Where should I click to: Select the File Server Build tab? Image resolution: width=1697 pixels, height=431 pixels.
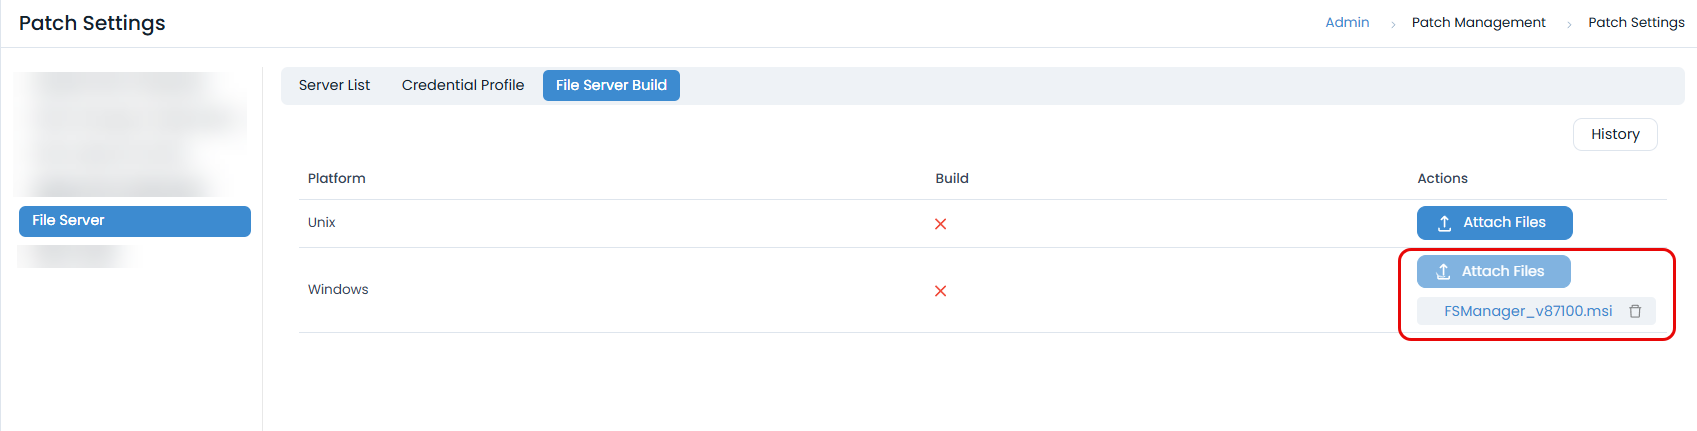611,85
